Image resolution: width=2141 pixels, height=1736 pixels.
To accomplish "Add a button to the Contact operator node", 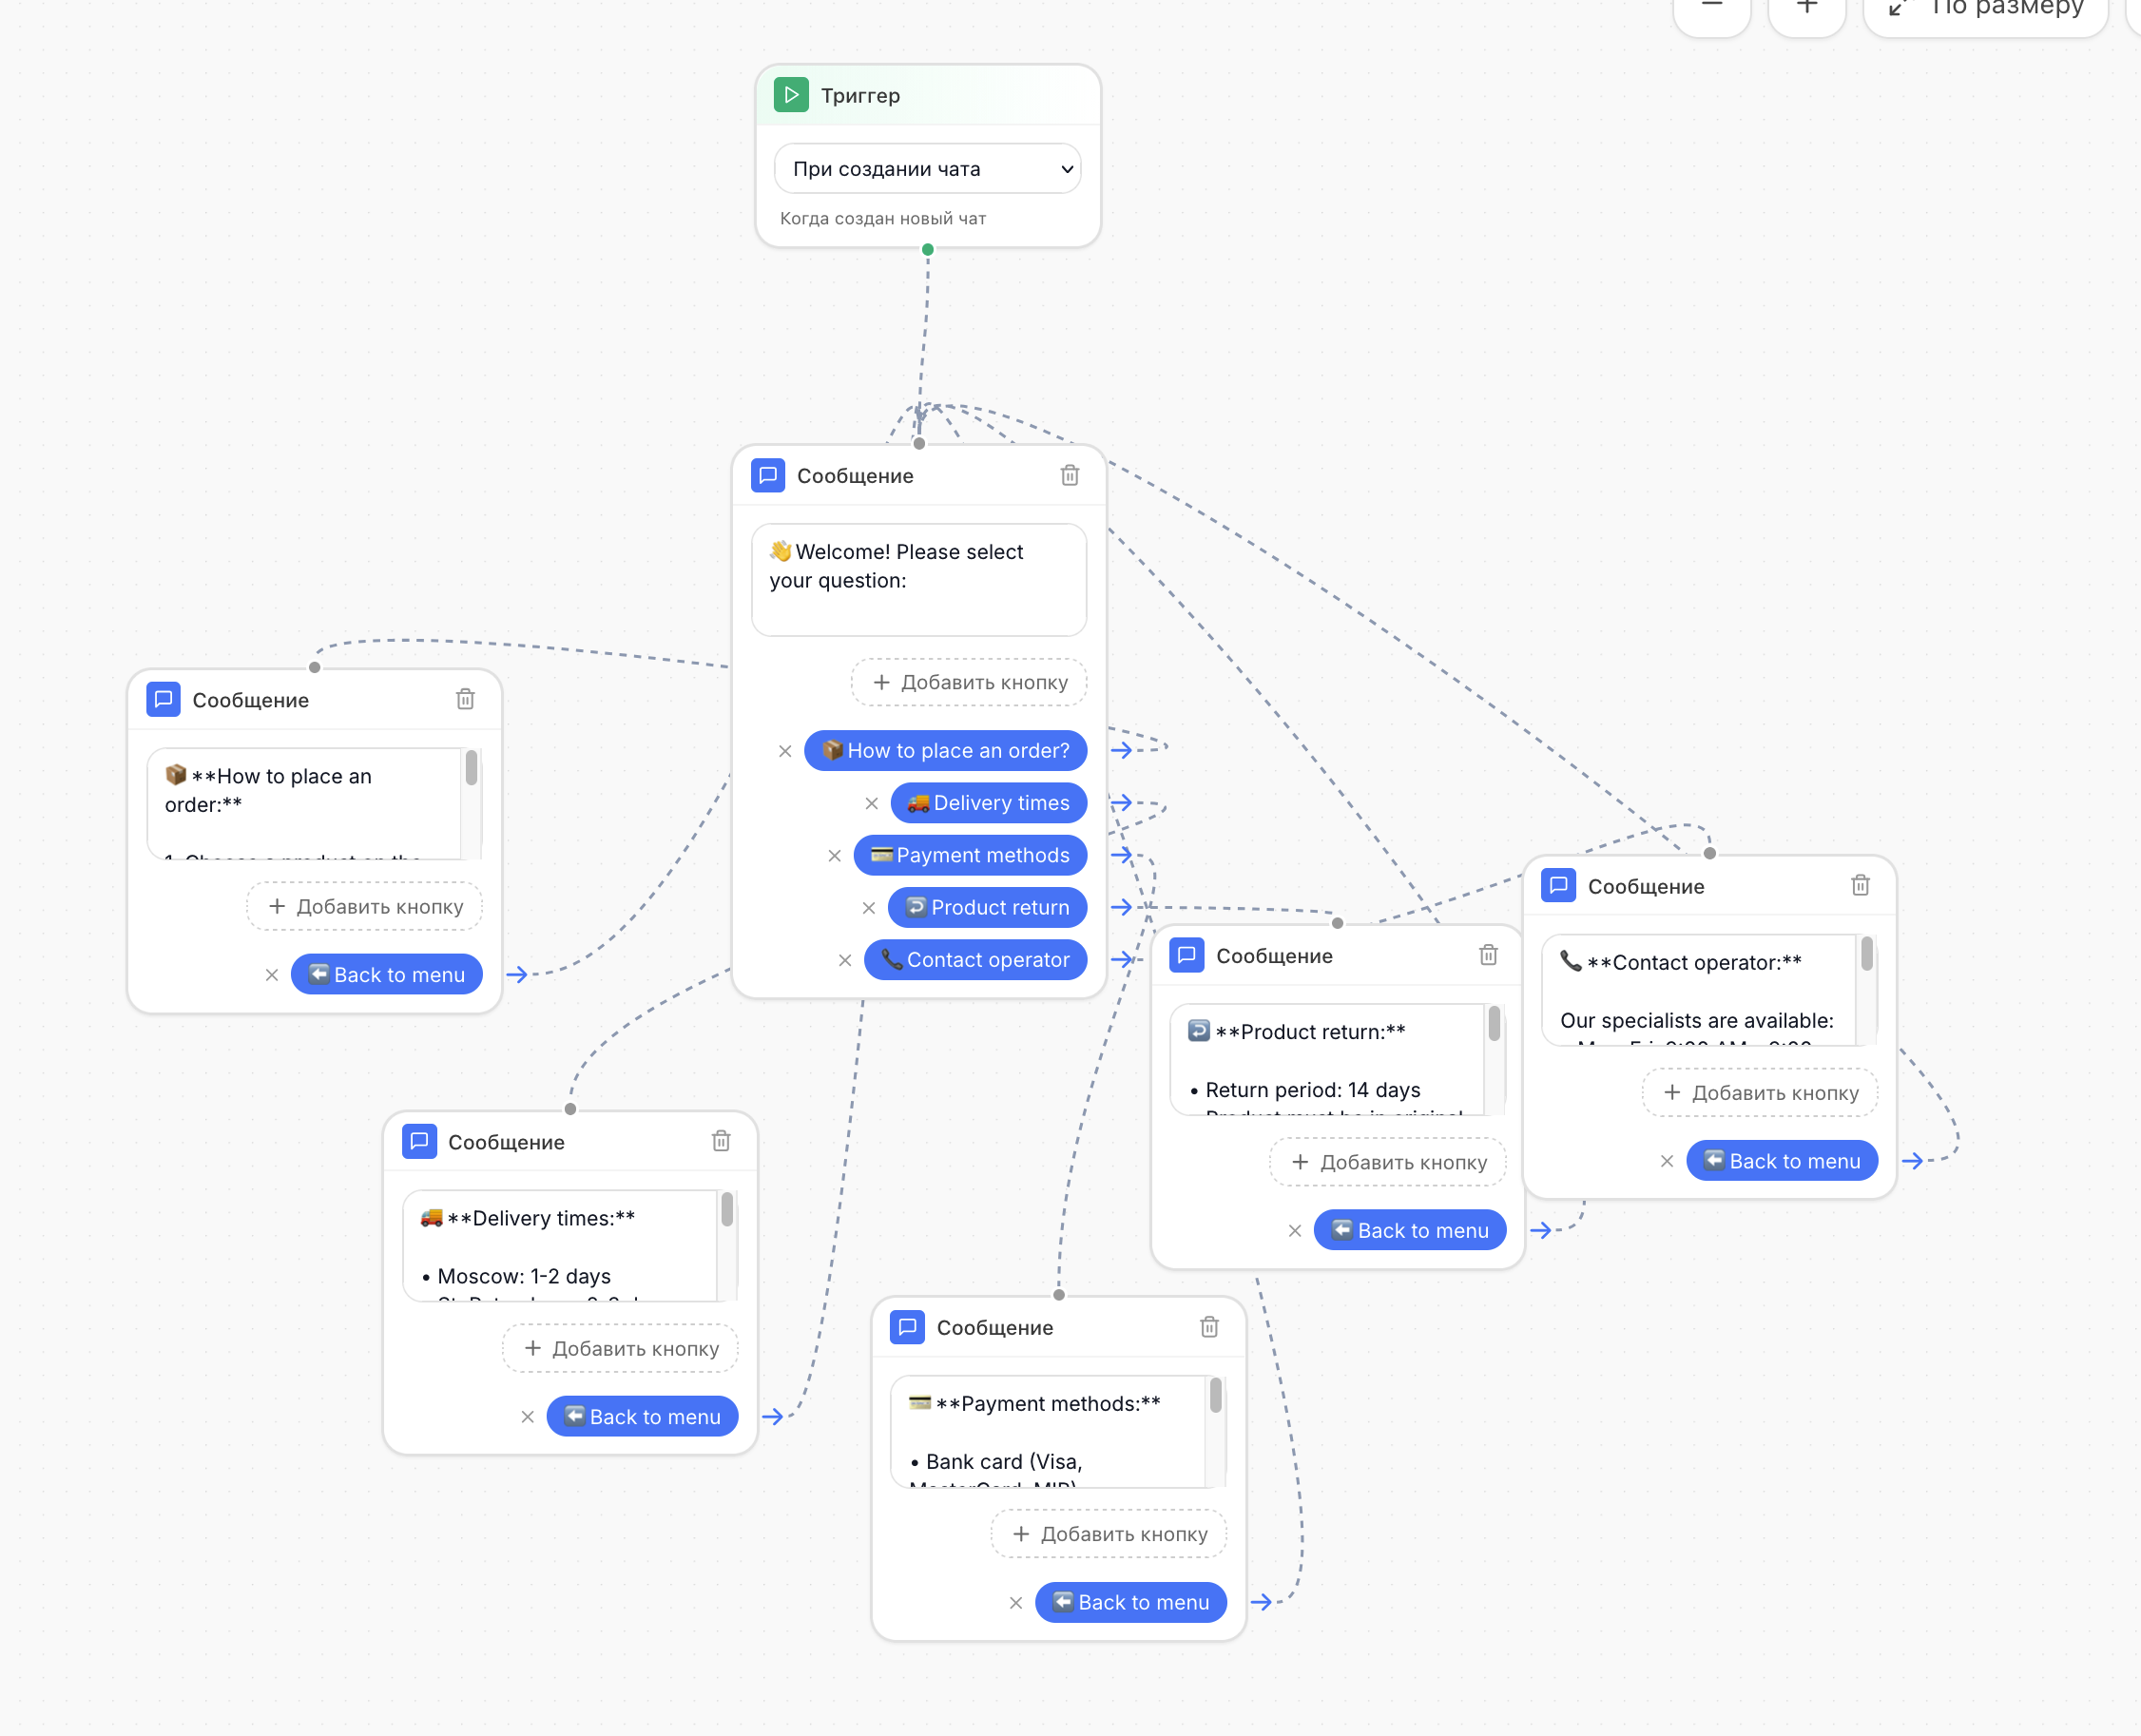I will [x=1760, y=1092].
